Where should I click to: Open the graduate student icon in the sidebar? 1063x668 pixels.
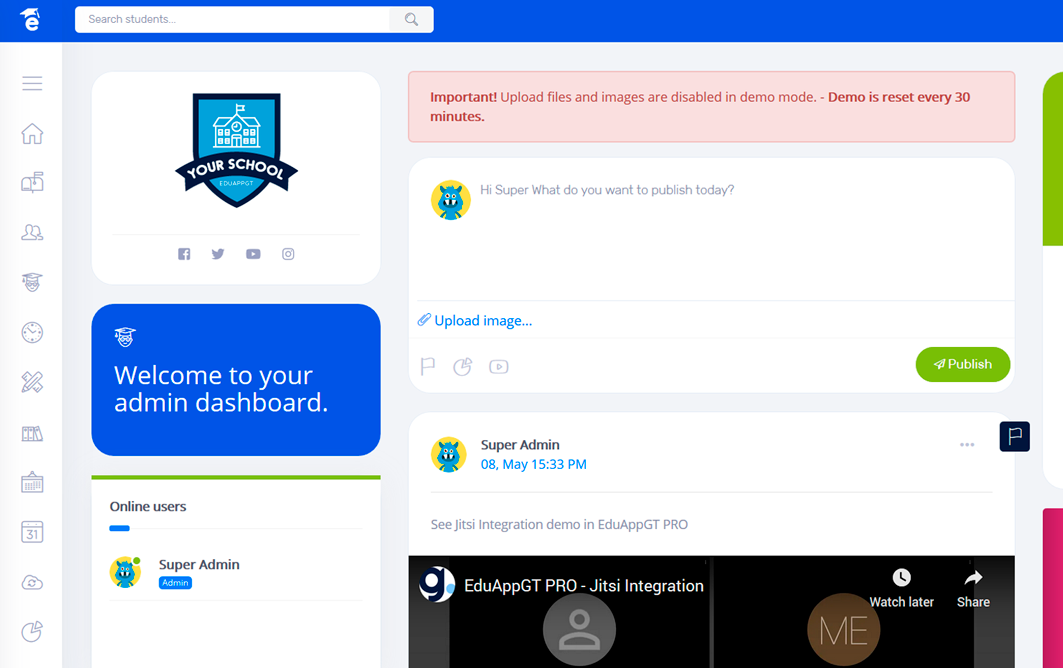pos(32,282)
